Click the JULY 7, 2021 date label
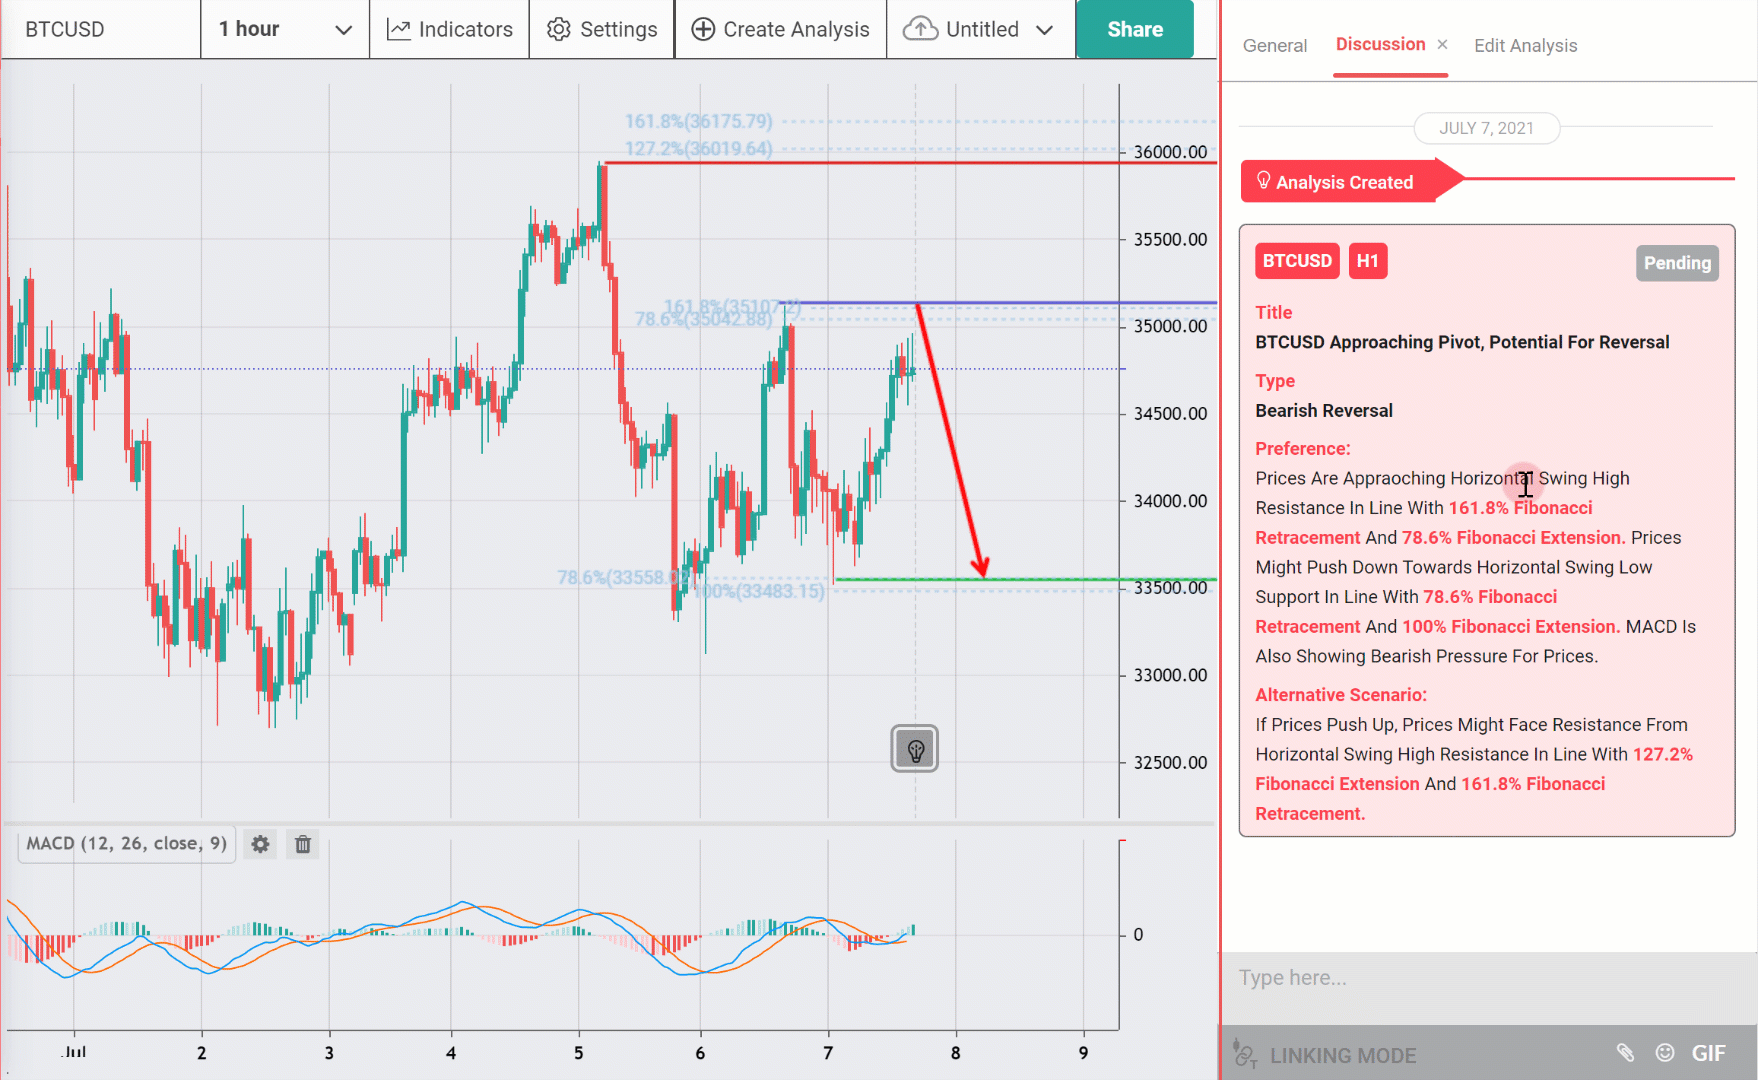Viewport: 1758px width, 1080px height. pyautogui.click(x=1486, y=128)
